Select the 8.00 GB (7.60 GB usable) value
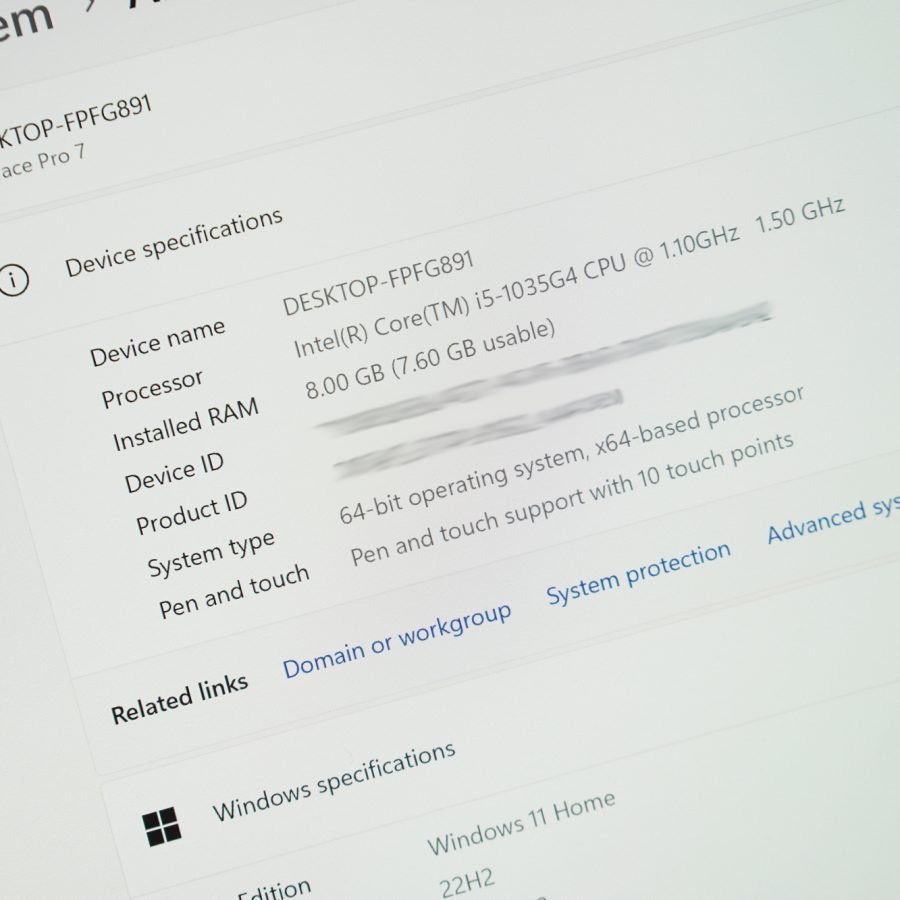The height and width of the screenshot is (900, 900). 430,359
